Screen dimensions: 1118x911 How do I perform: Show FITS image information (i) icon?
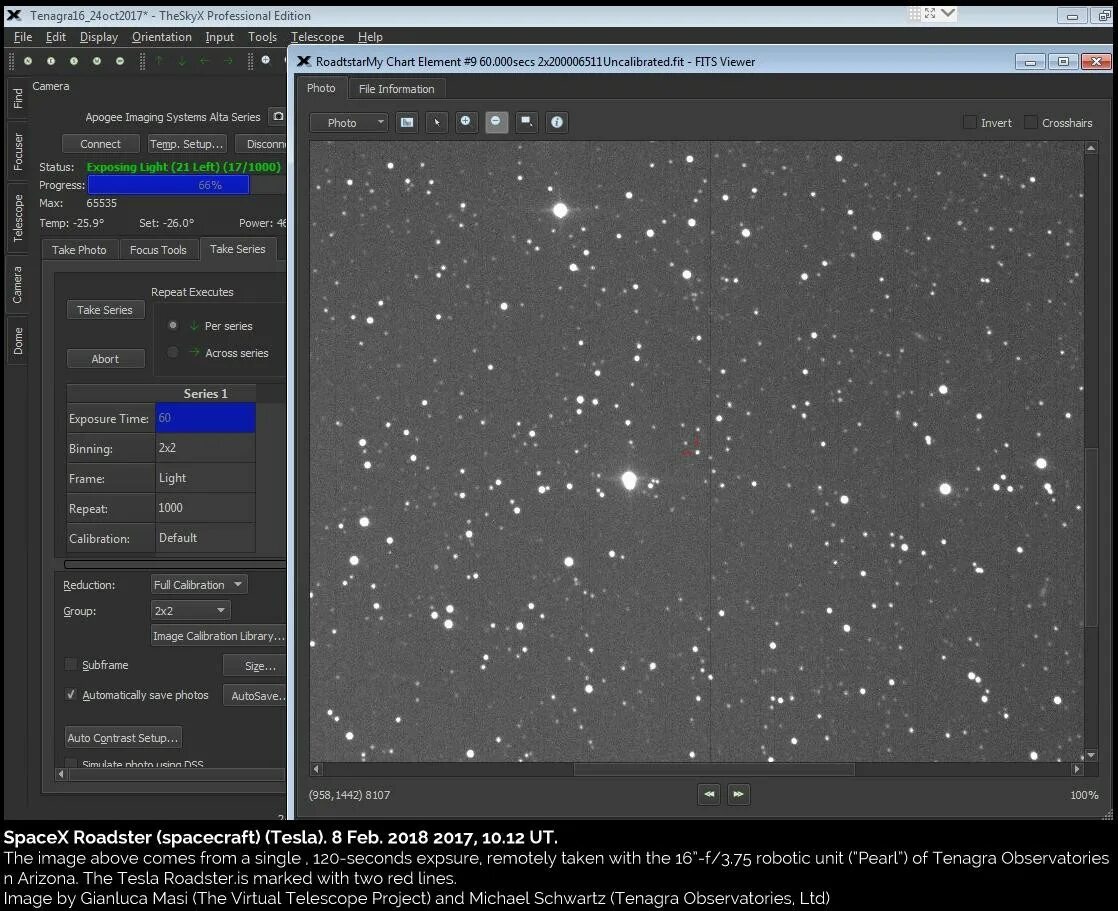coord(557,123)
